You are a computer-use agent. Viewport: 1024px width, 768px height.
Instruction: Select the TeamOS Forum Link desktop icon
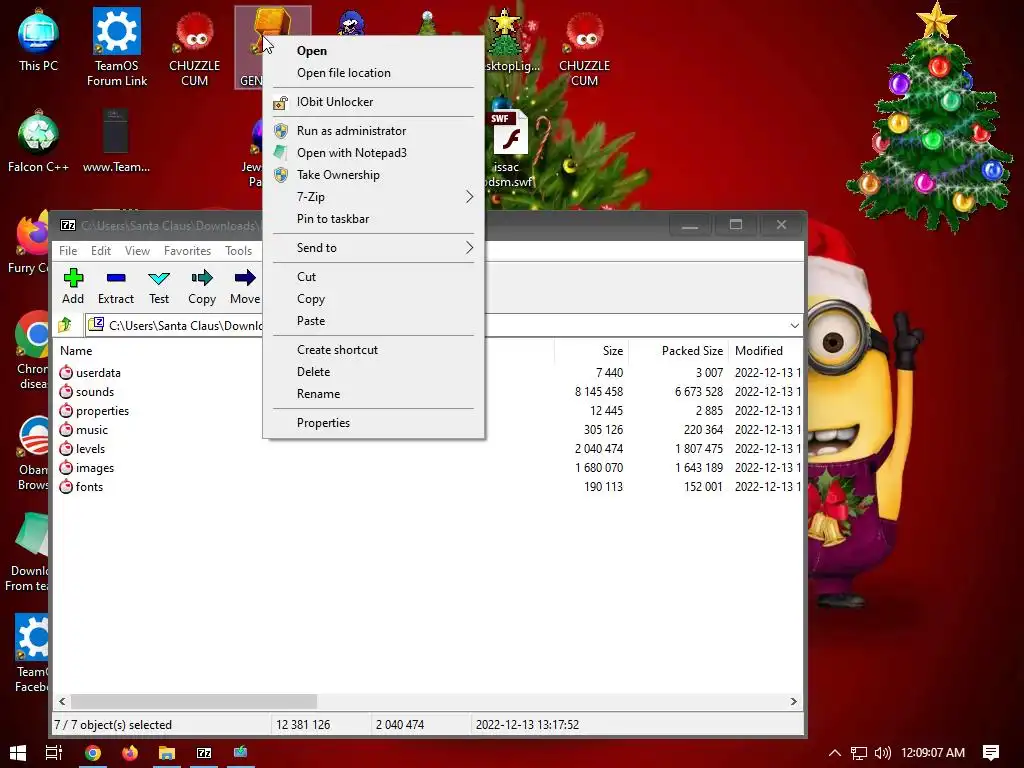[117, 47]
